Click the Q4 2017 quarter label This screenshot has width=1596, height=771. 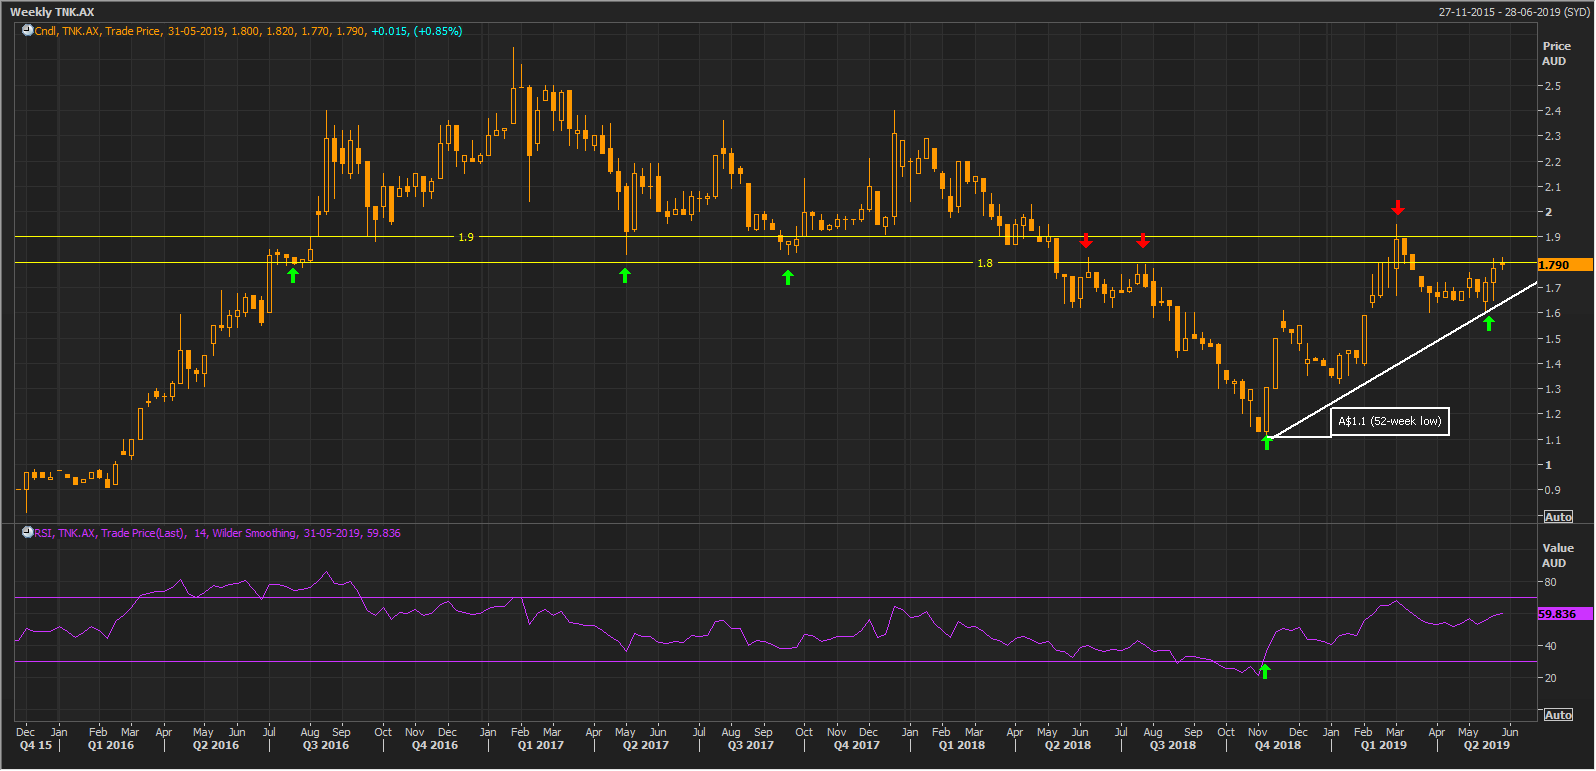[x=857, y=745]
